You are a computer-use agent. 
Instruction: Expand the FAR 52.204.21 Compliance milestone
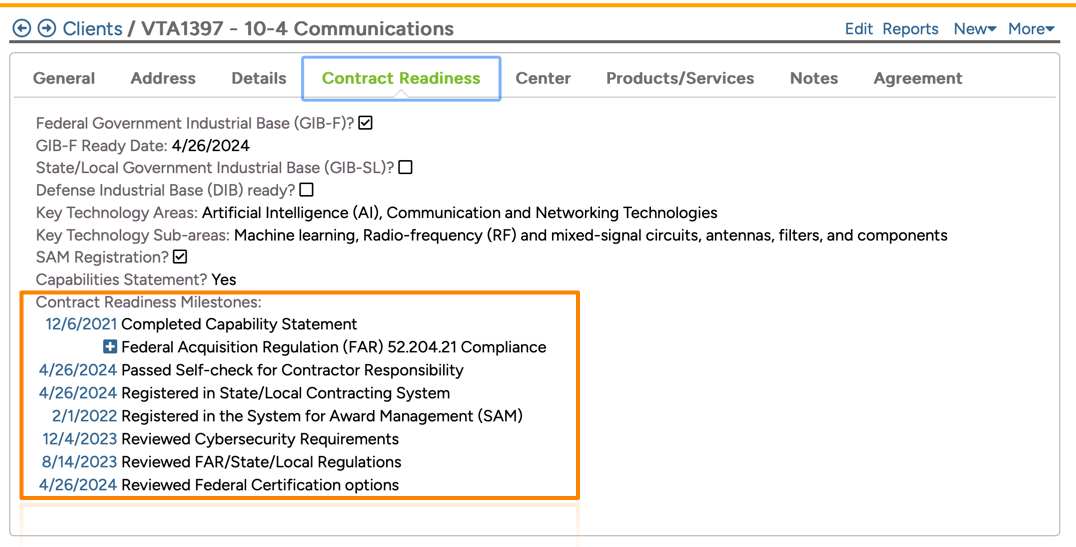(x=110, y=347)
